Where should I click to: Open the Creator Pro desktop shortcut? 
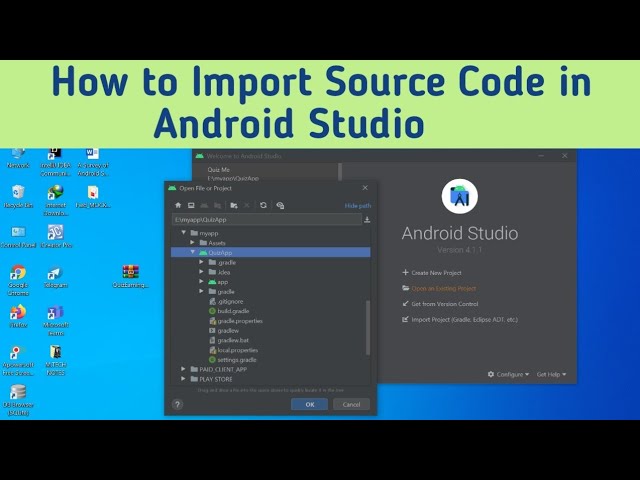click(x=56, y=237)
